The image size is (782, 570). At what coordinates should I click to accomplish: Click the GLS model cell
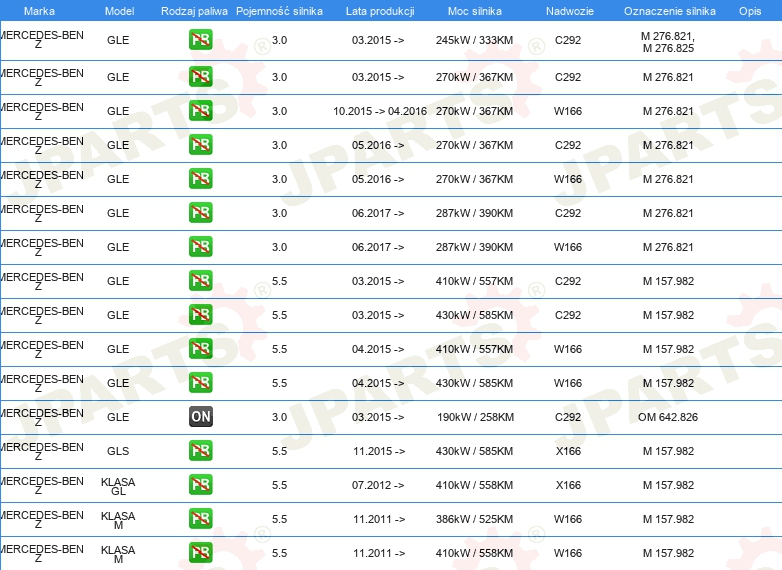point(118,451)
